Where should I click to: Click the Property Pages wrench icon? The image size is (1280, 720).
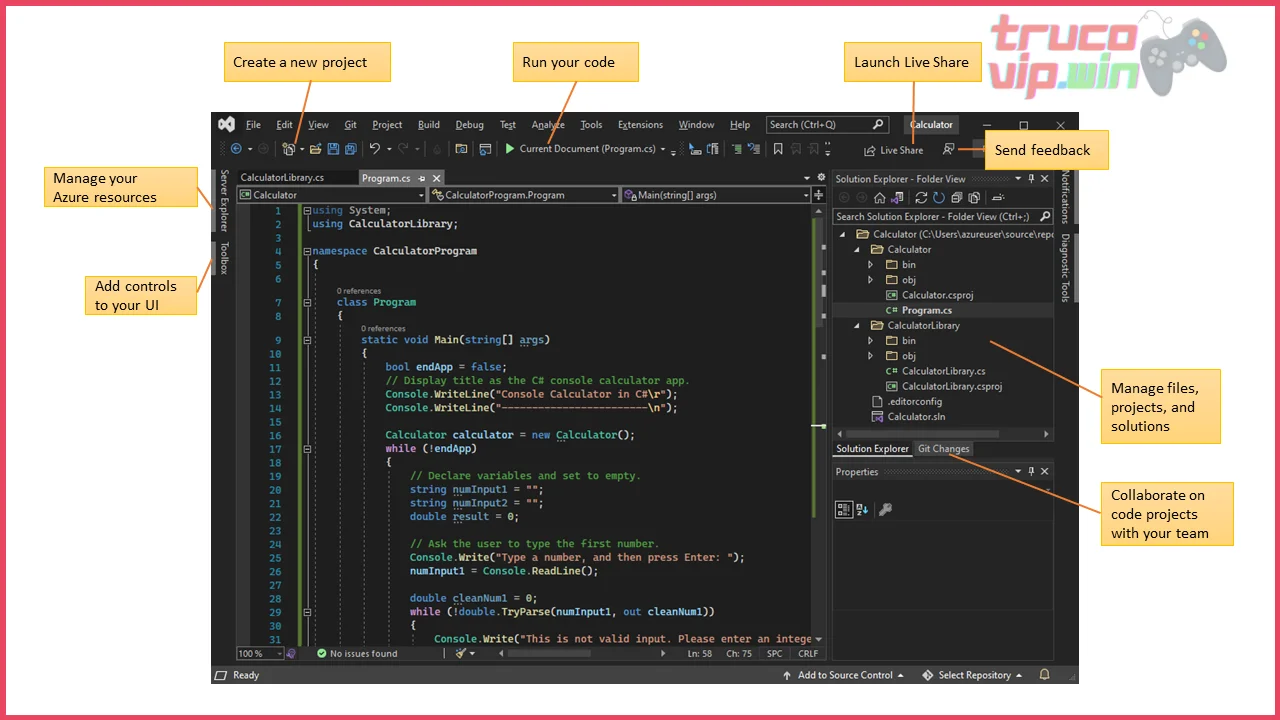[885, 509]
